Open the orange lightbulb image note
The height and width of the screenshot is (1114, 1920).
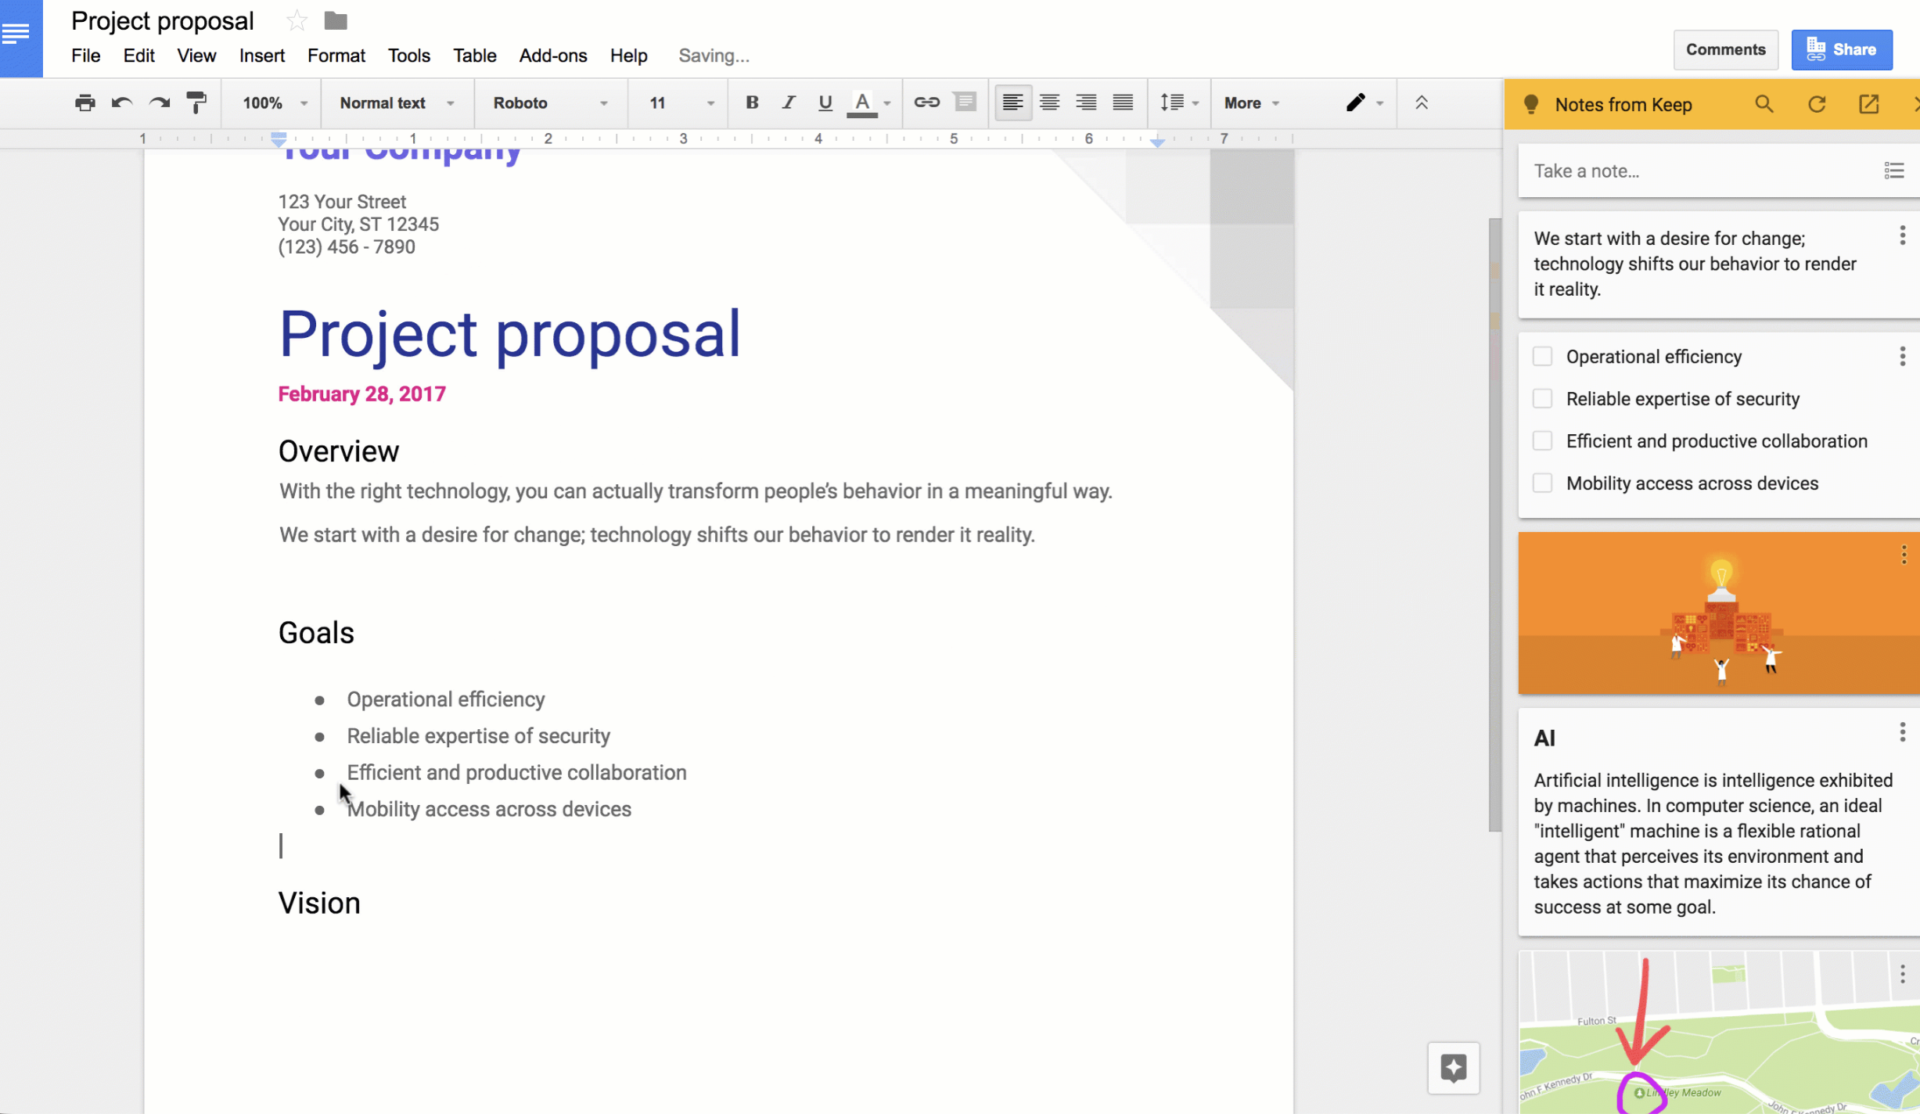tap(1719, 614)
